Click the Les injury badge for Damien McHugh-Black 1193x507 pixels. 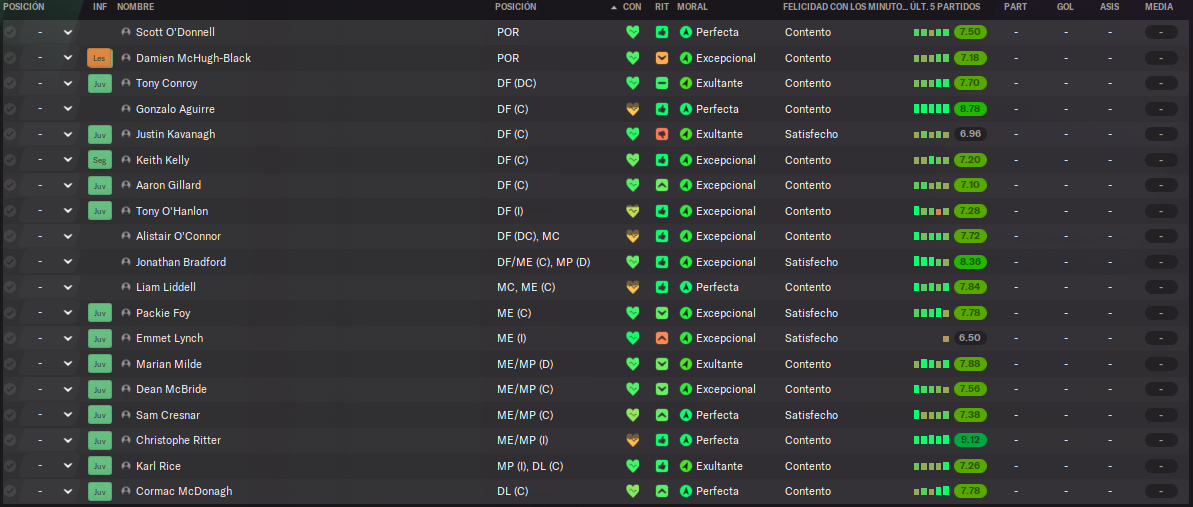coord(100,58)
